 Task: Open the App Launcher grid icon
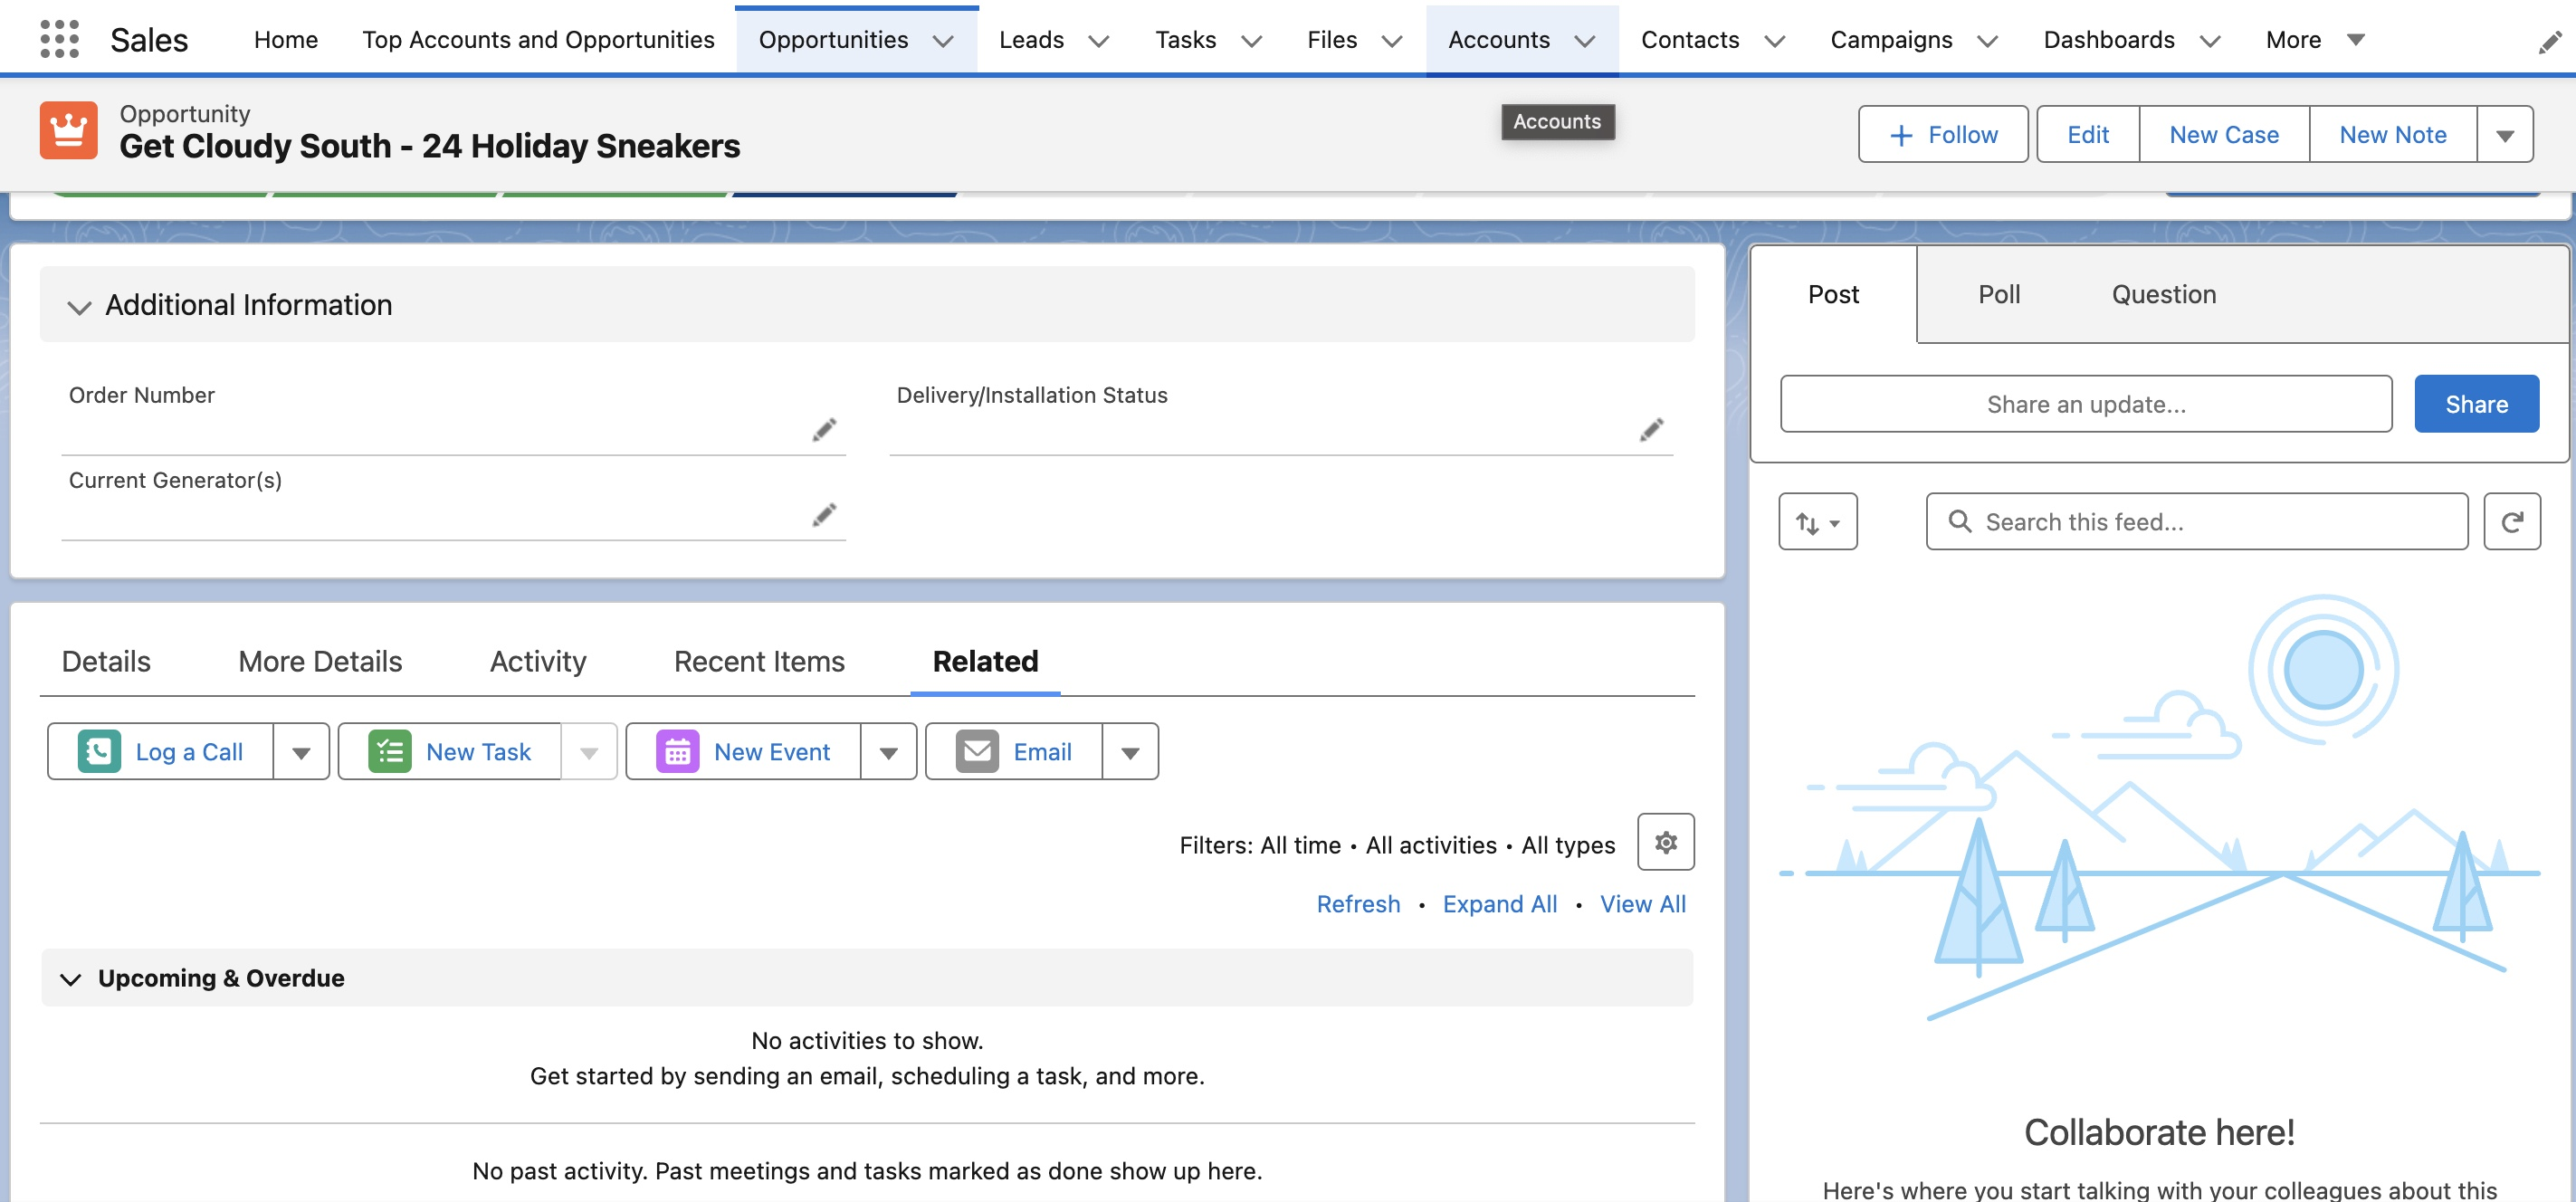(x=59, y=39)
